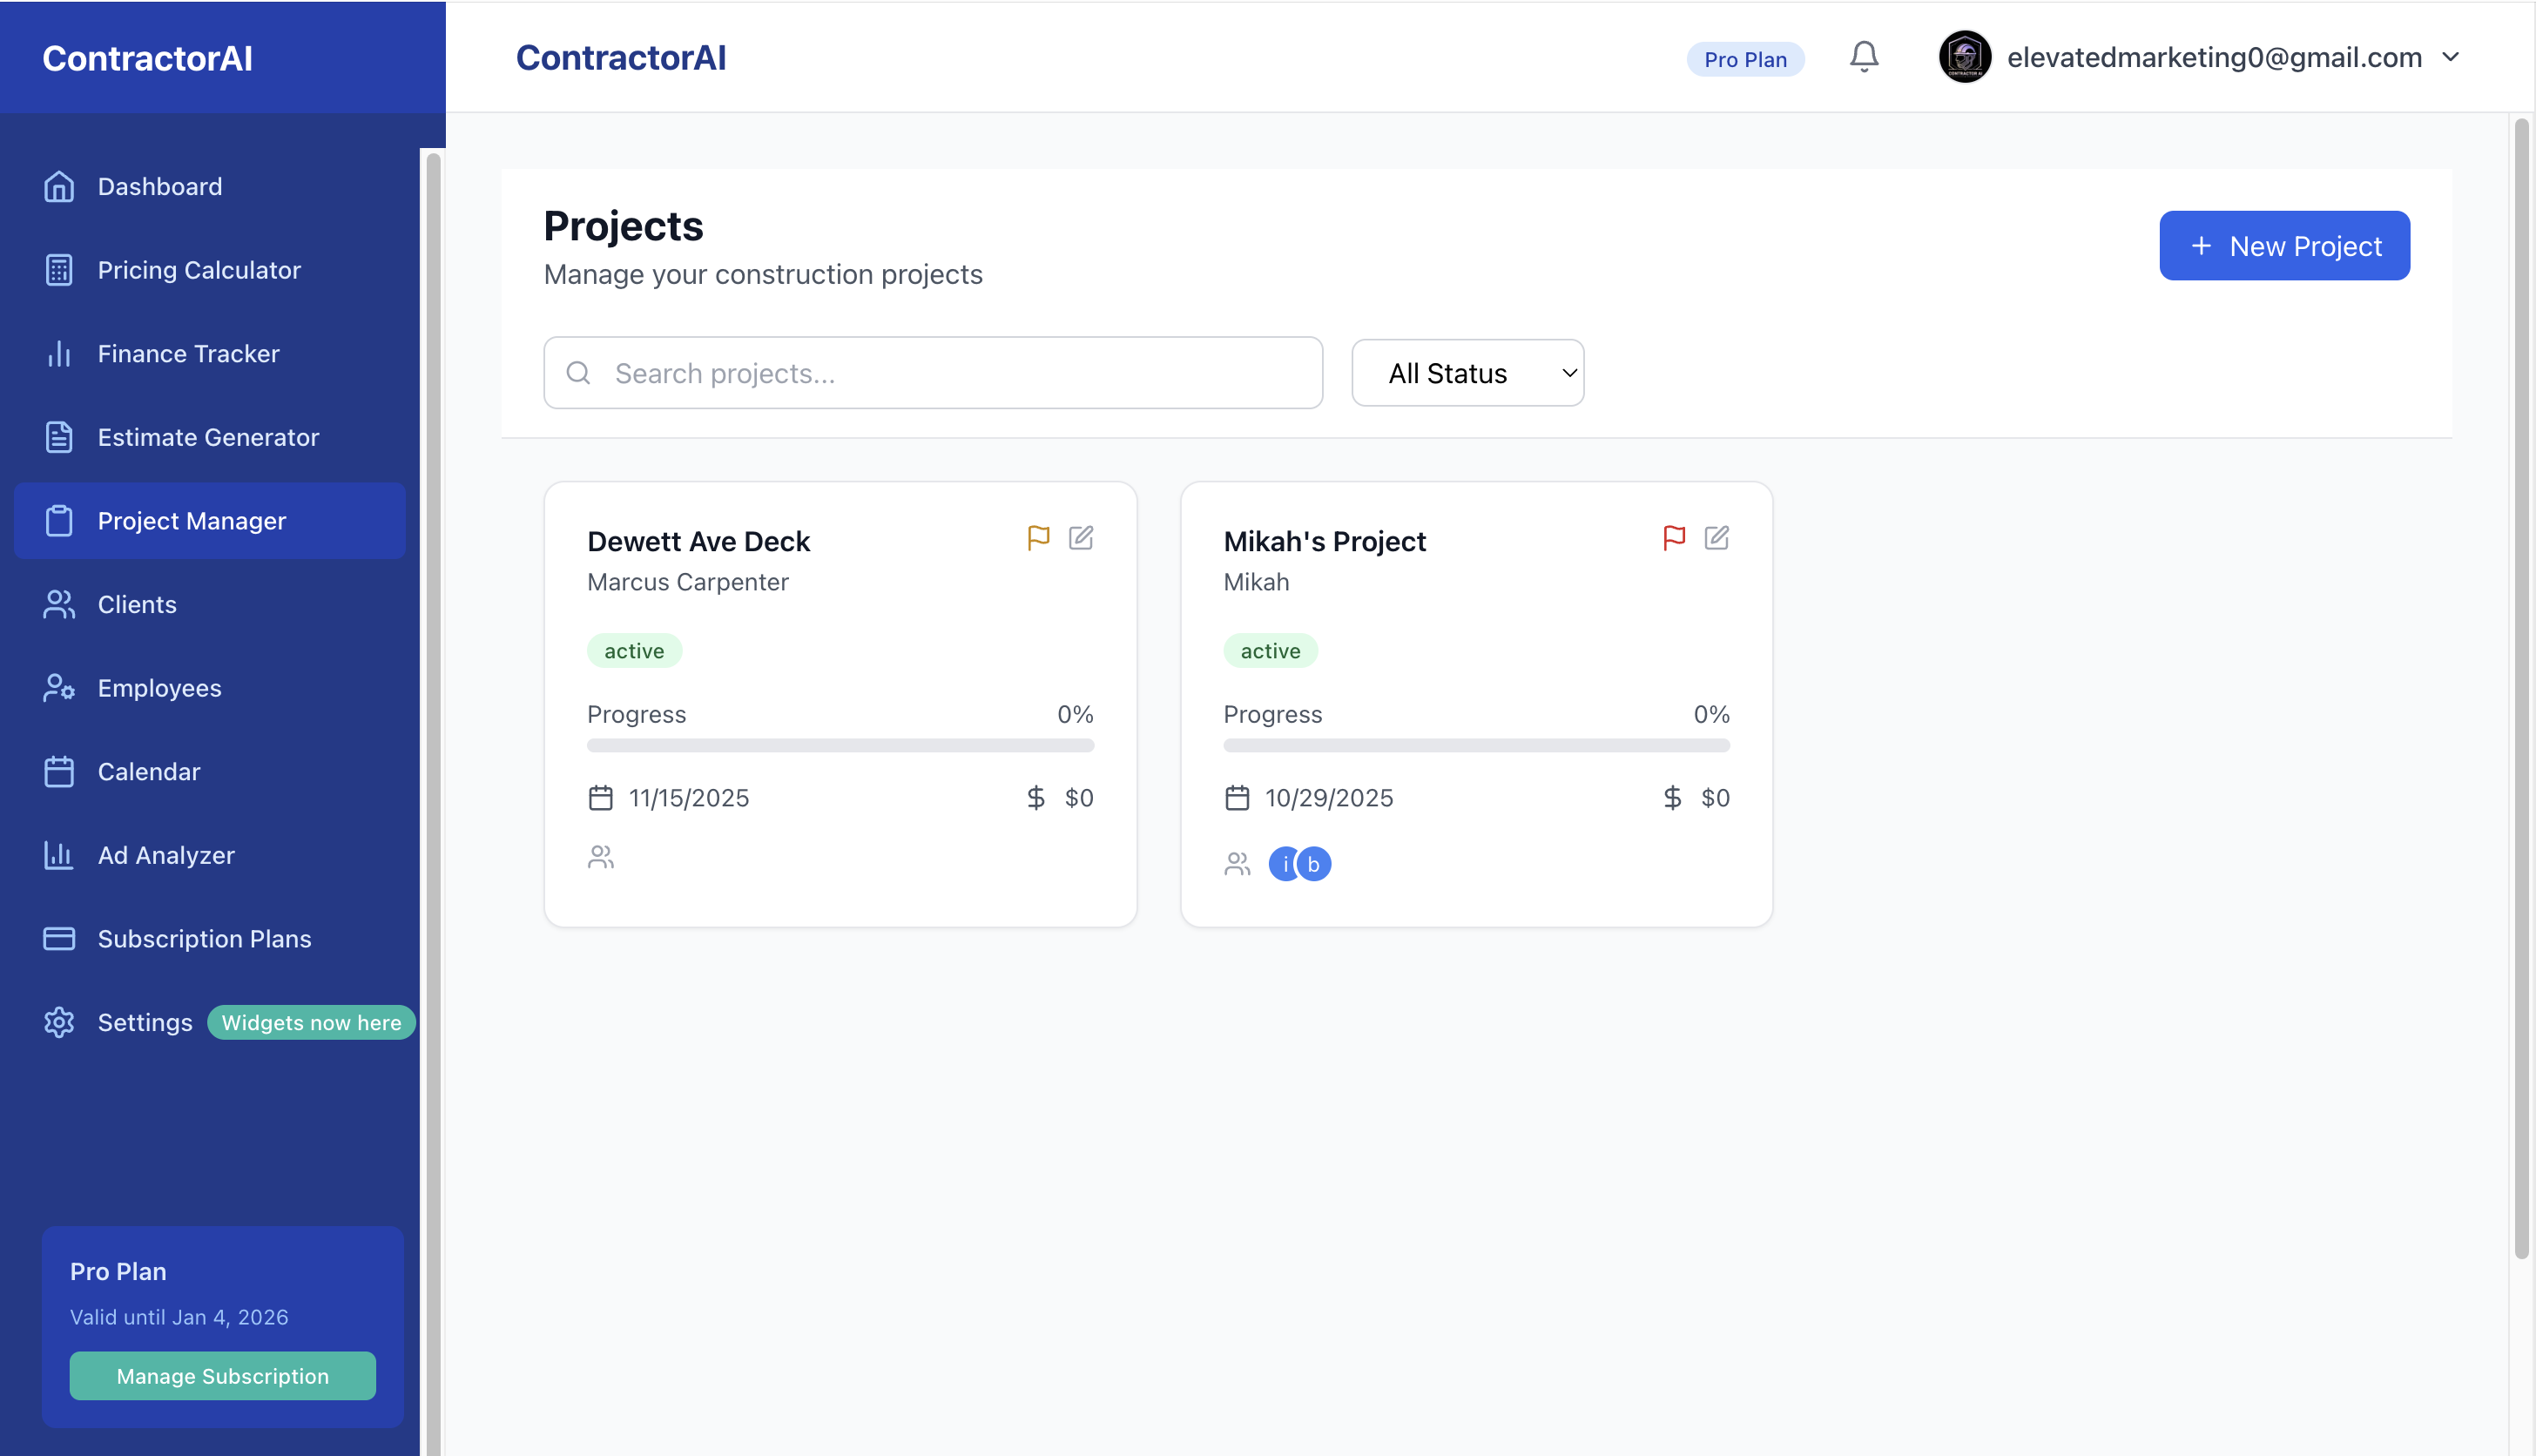2536x1456 pixels.
Task: Select the Estimate Generator icon
Action: pos(59,437)
